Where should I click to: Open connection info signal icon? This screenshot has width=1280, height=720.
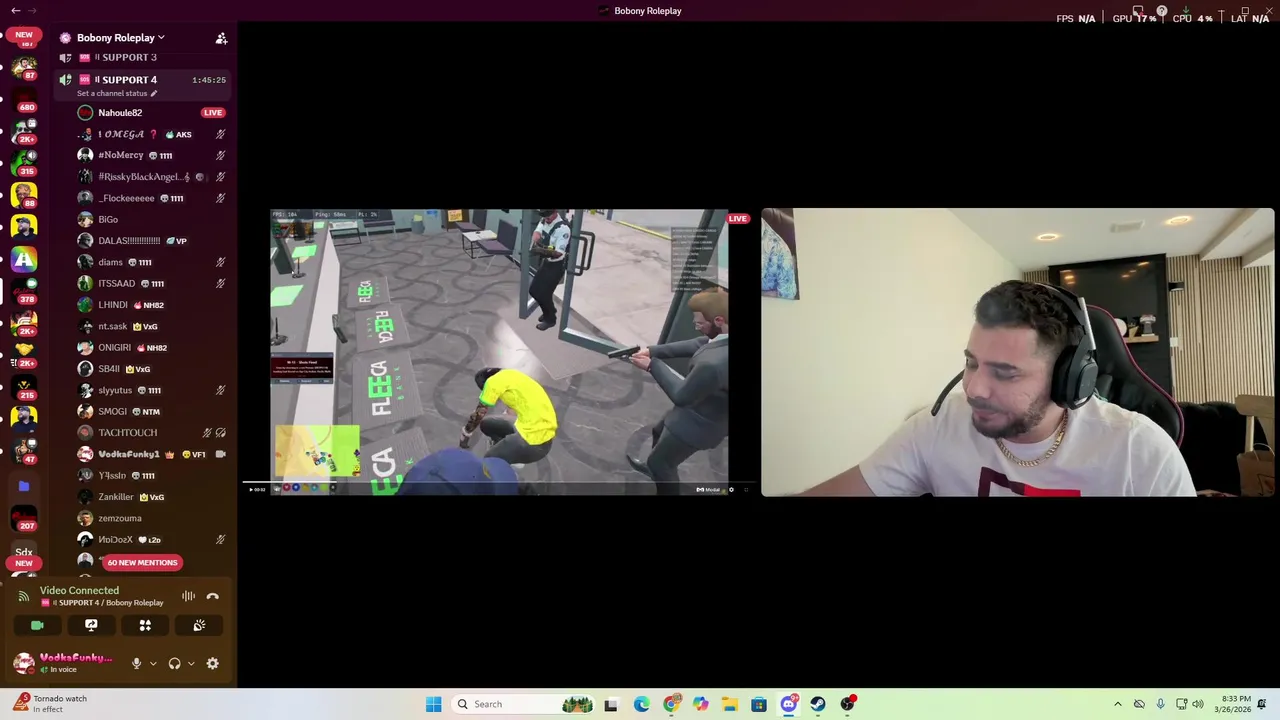(24, 596)
